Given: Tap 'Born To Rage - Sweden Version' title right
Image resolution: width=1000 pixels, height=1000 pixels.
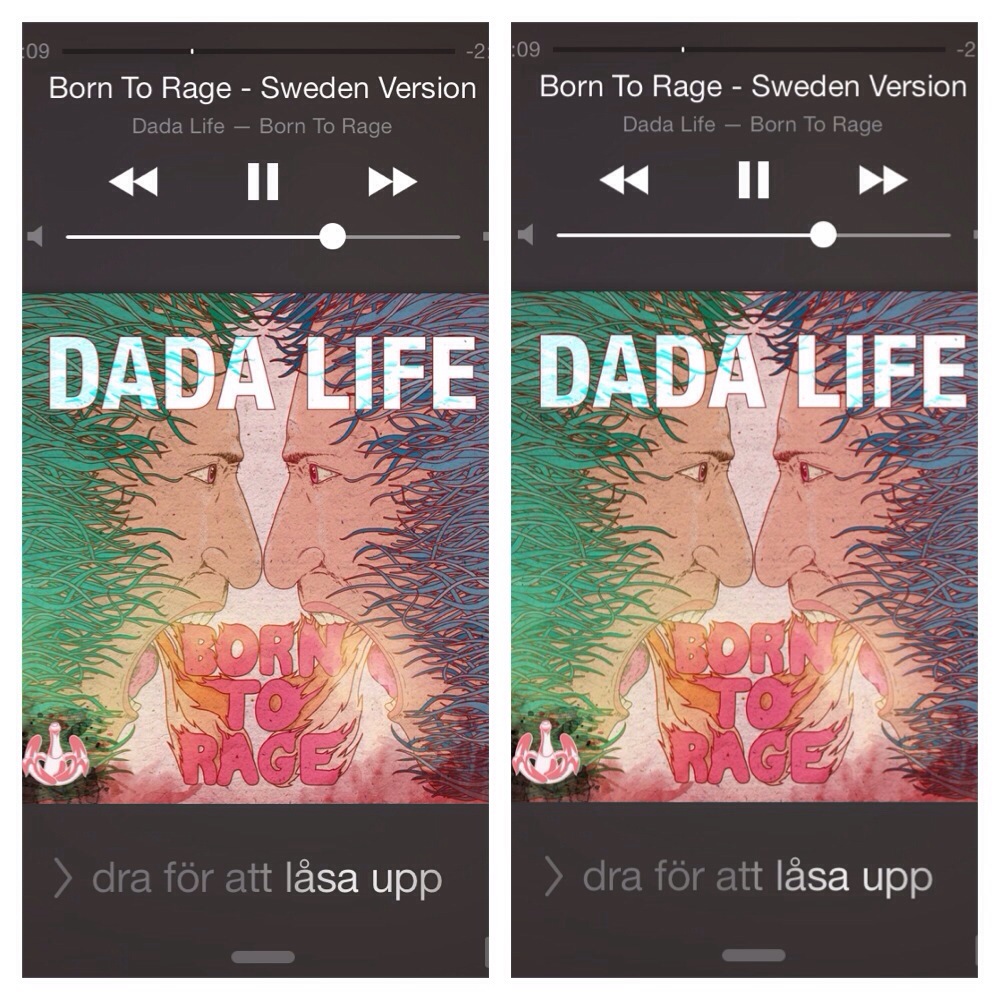Looking at the screenshot, I should tap(753, 87).
